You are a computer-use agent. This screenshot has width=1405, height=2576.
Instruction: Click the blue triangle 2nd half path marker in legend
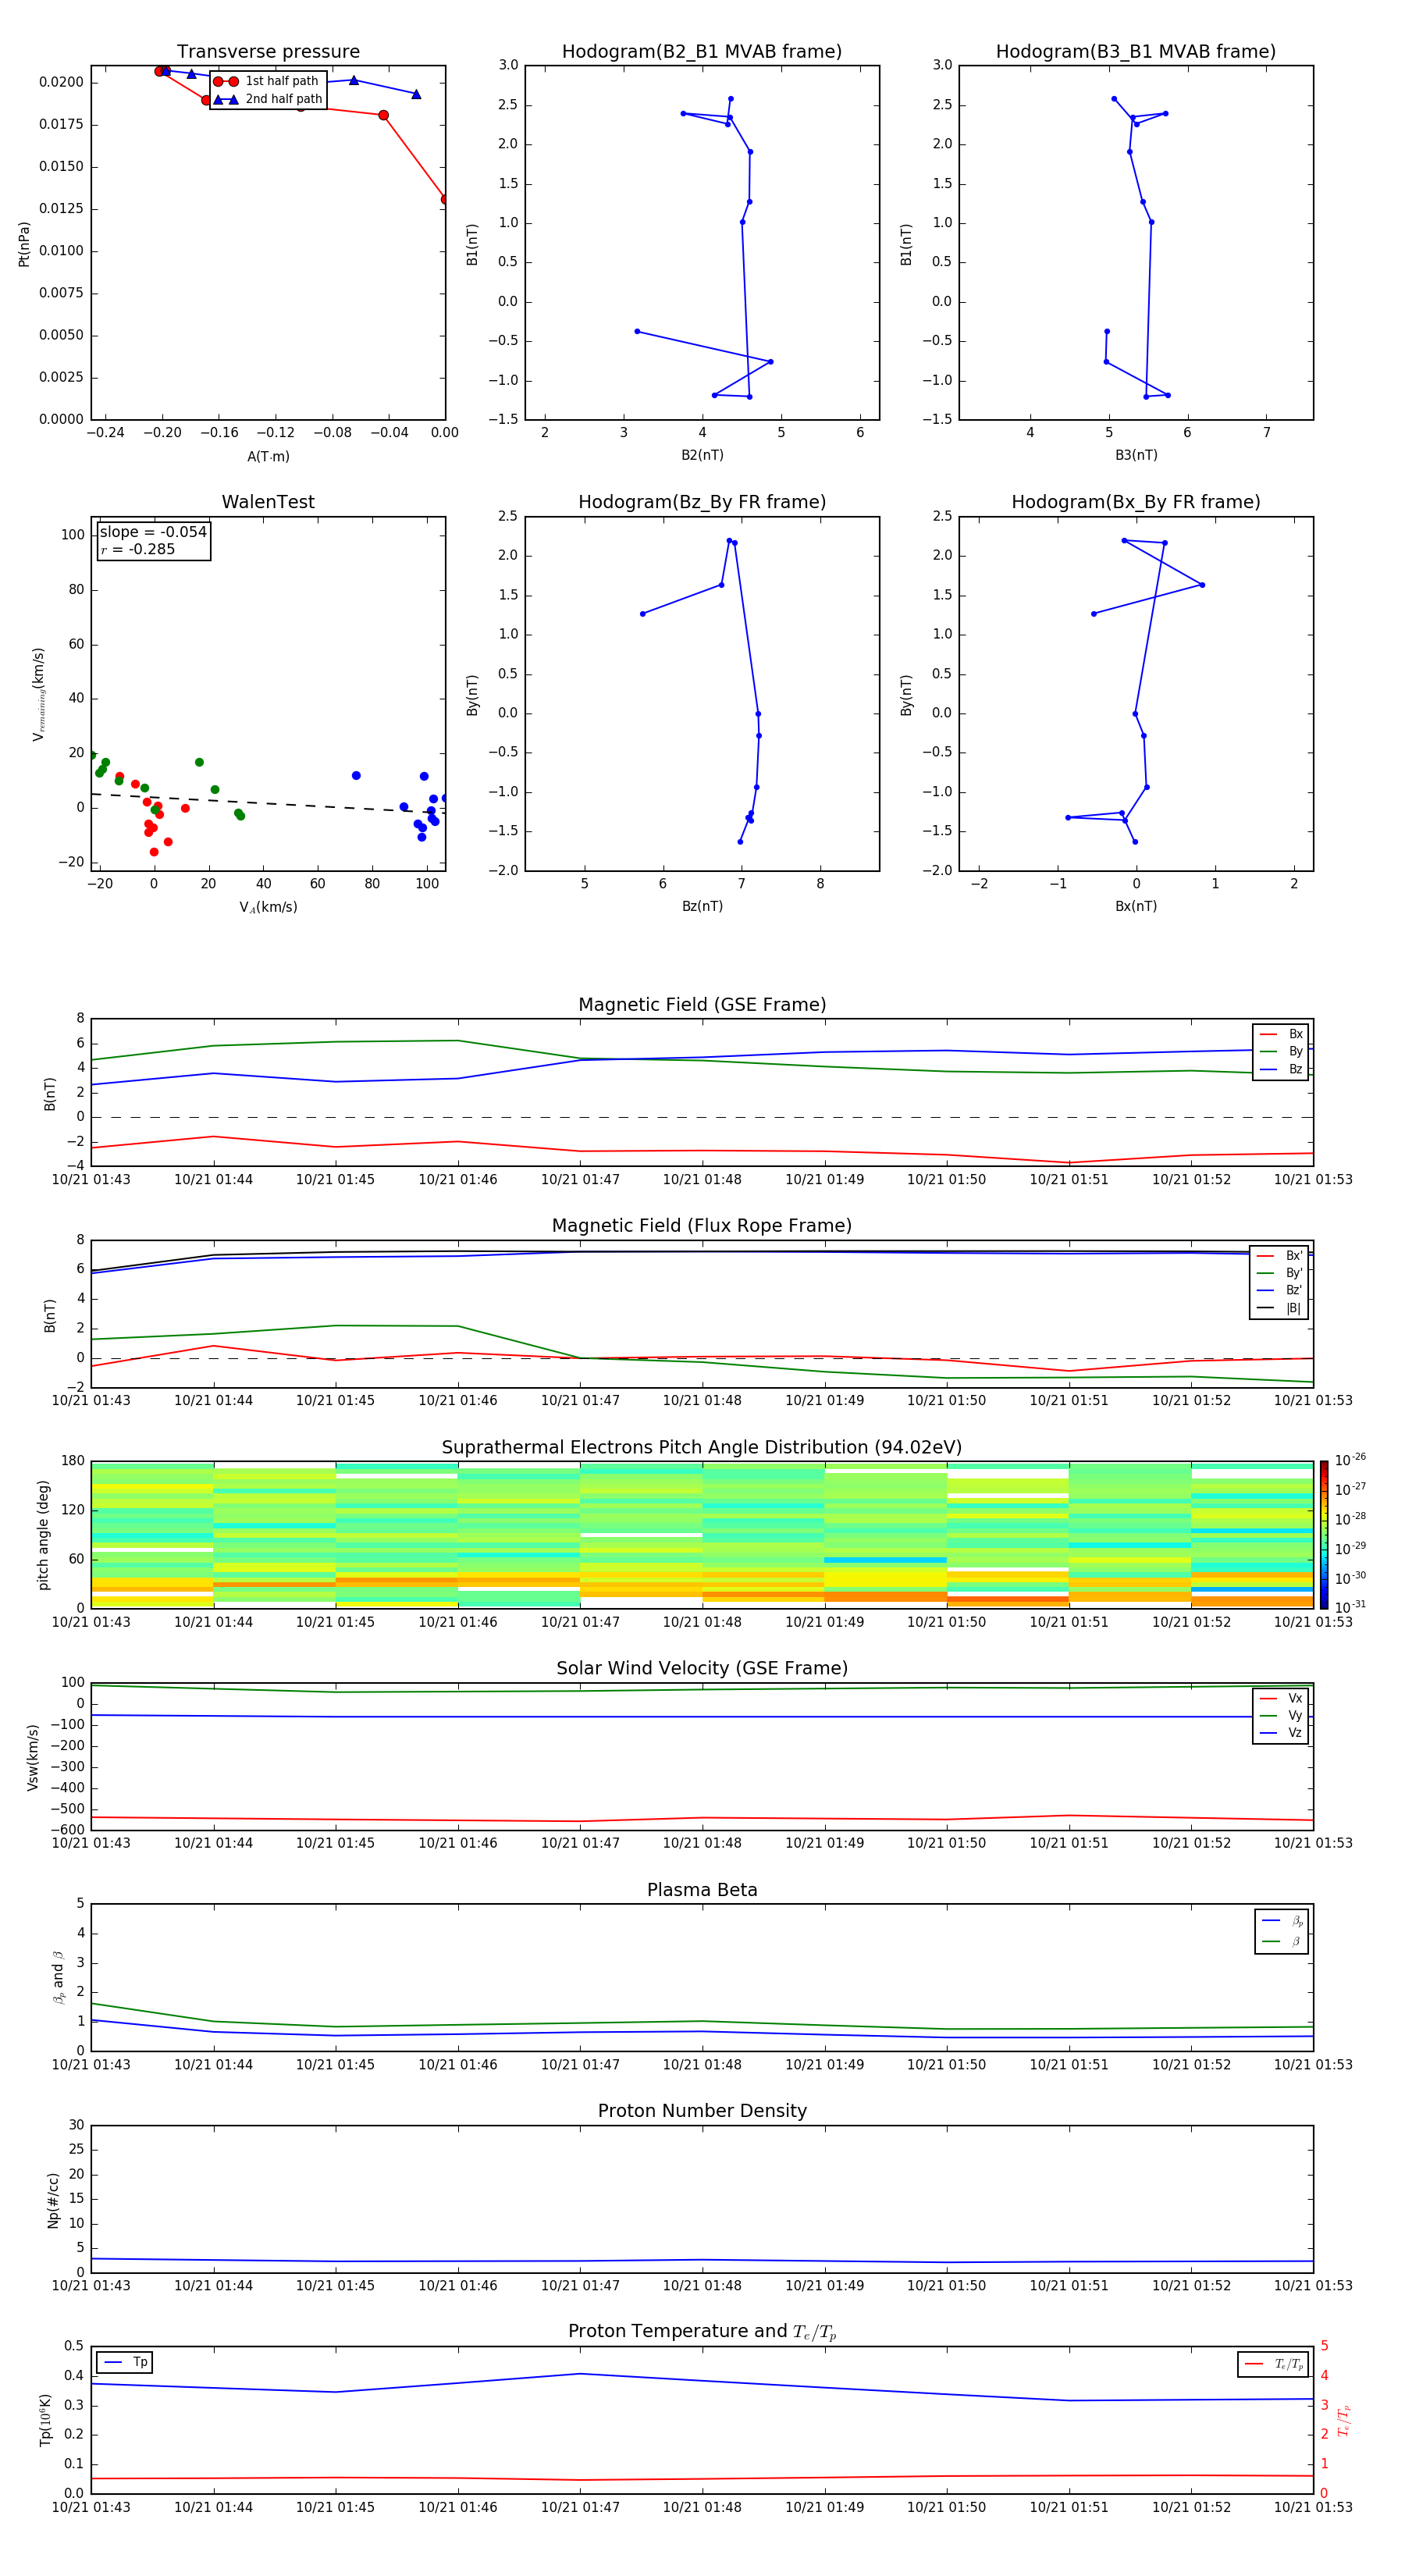225,100
